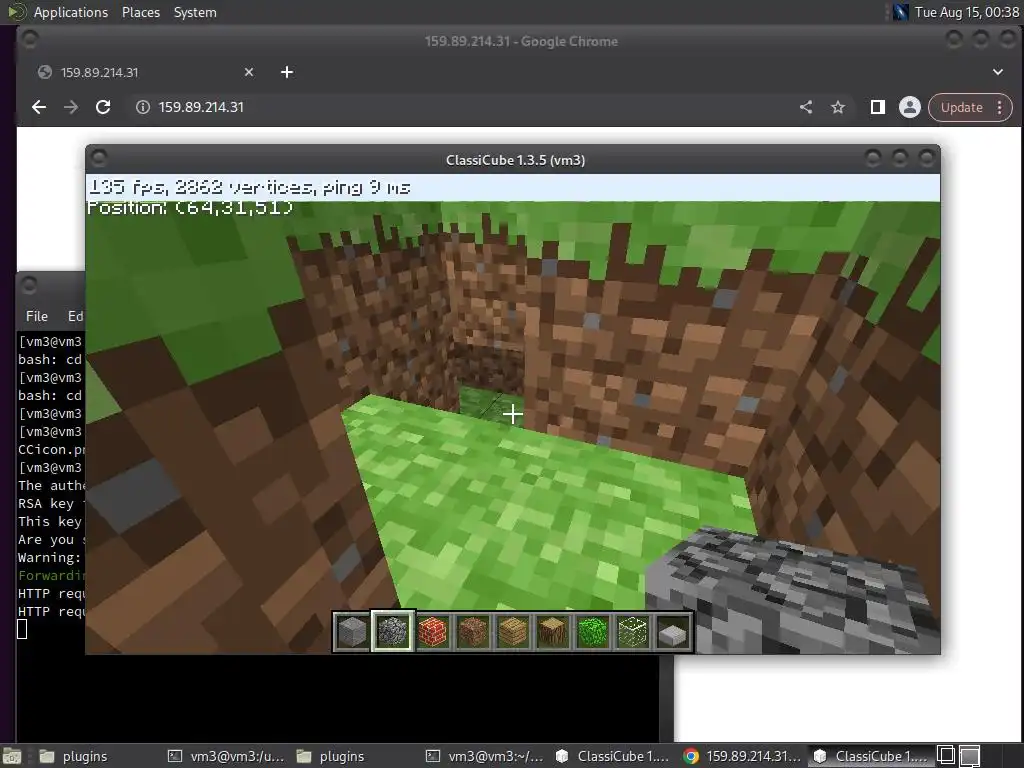Click the Warning line in terminal

(x=50, y=558)
